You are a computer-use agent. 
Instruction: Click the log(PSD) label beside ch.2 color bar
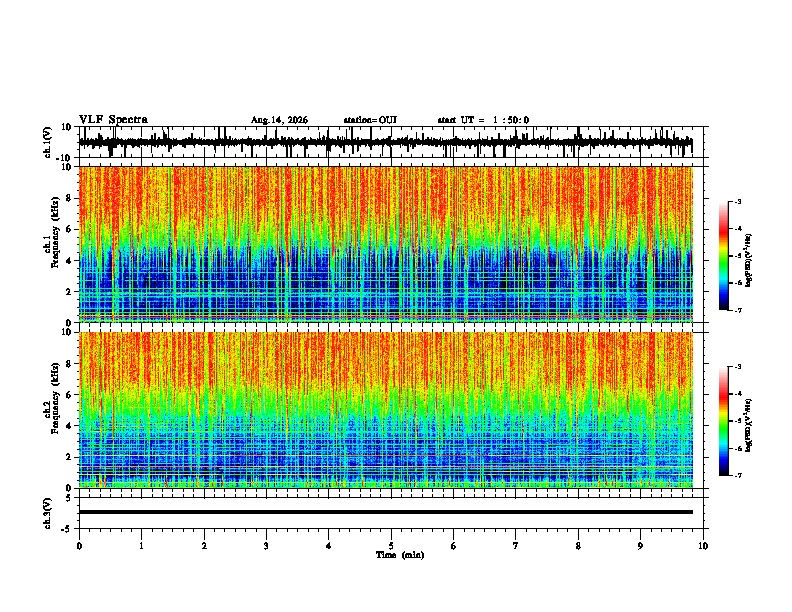coord(748,425)
